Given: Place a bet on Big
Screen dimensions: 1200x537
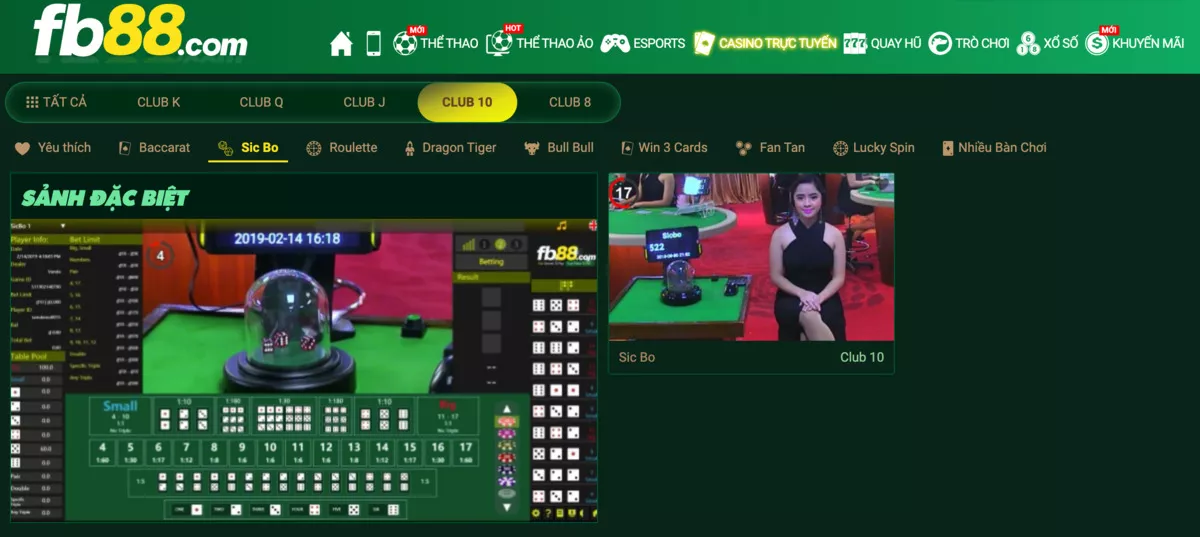Looking at the screenshot, I should click(x=447, y=416).
